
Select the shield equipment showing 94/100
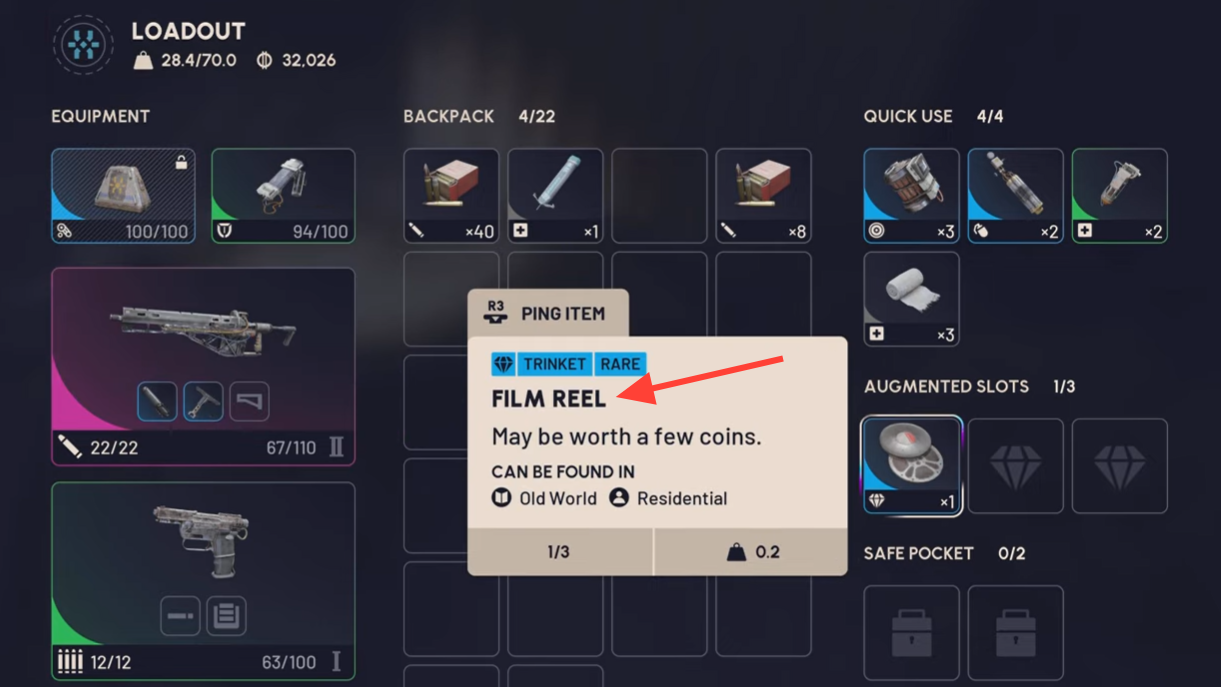(x=283, y=196)
